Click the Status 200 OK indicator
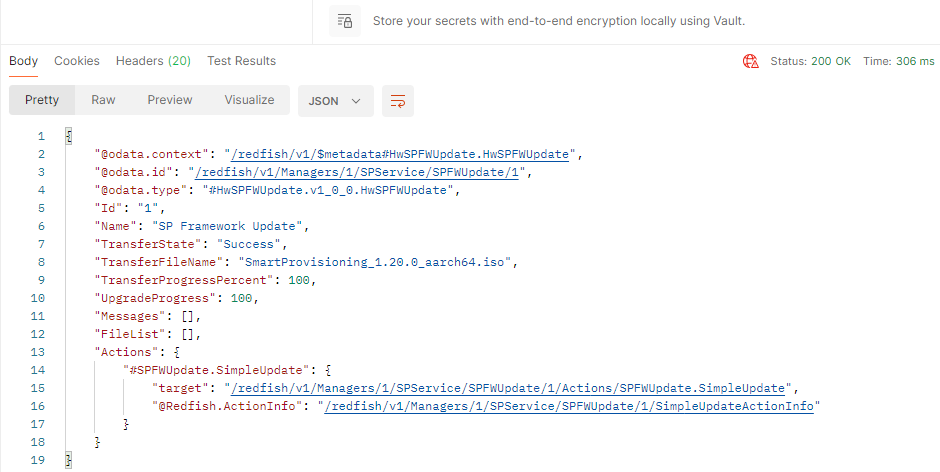The width and height of the screenshot is (940, 472). pyautogui.click(x=811, y=61)
